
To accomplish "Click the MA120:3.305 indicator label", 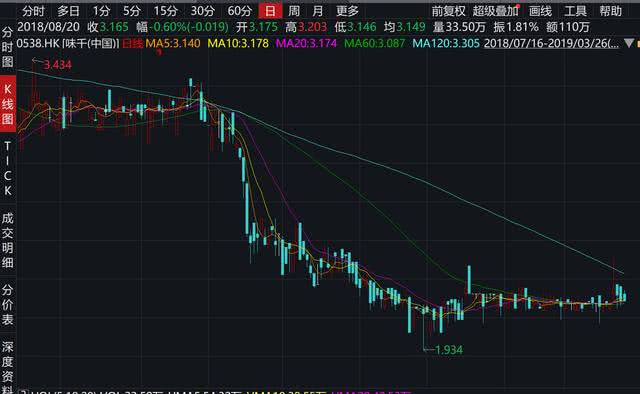I will [x=446, y=43].
